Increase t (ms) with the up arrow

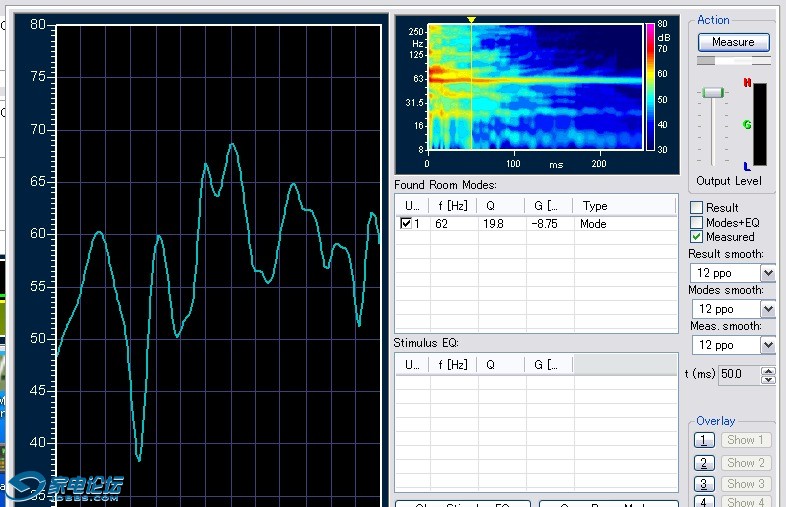coord(768,370)
